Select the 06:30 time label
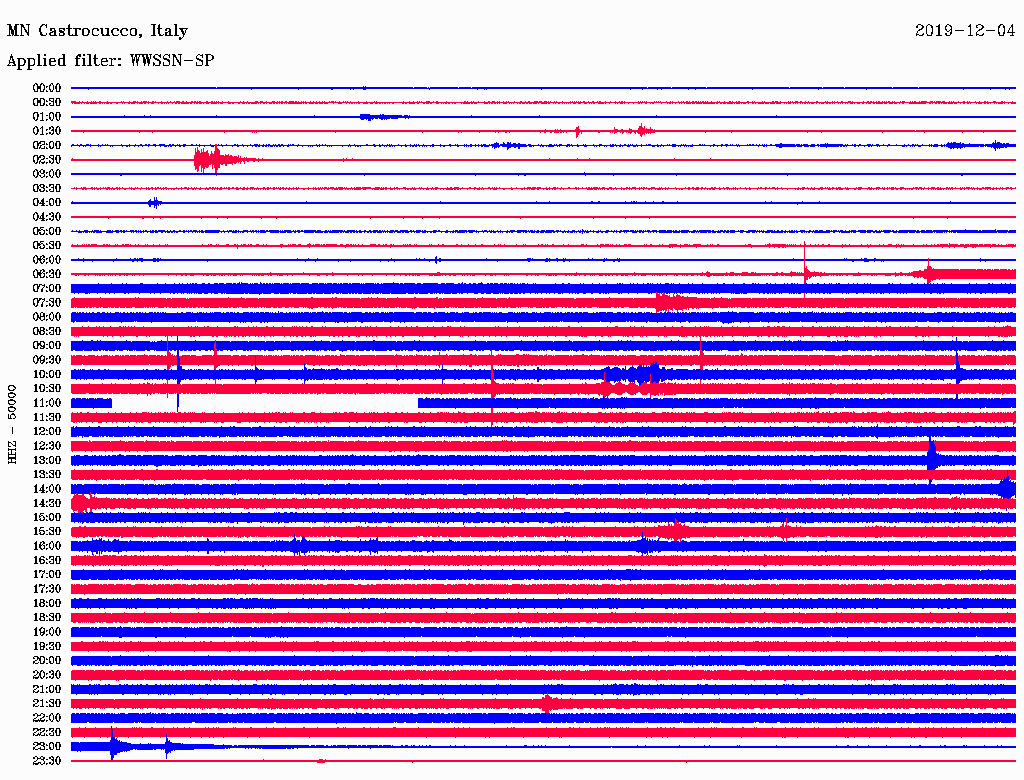 click(x=47, y=274)
